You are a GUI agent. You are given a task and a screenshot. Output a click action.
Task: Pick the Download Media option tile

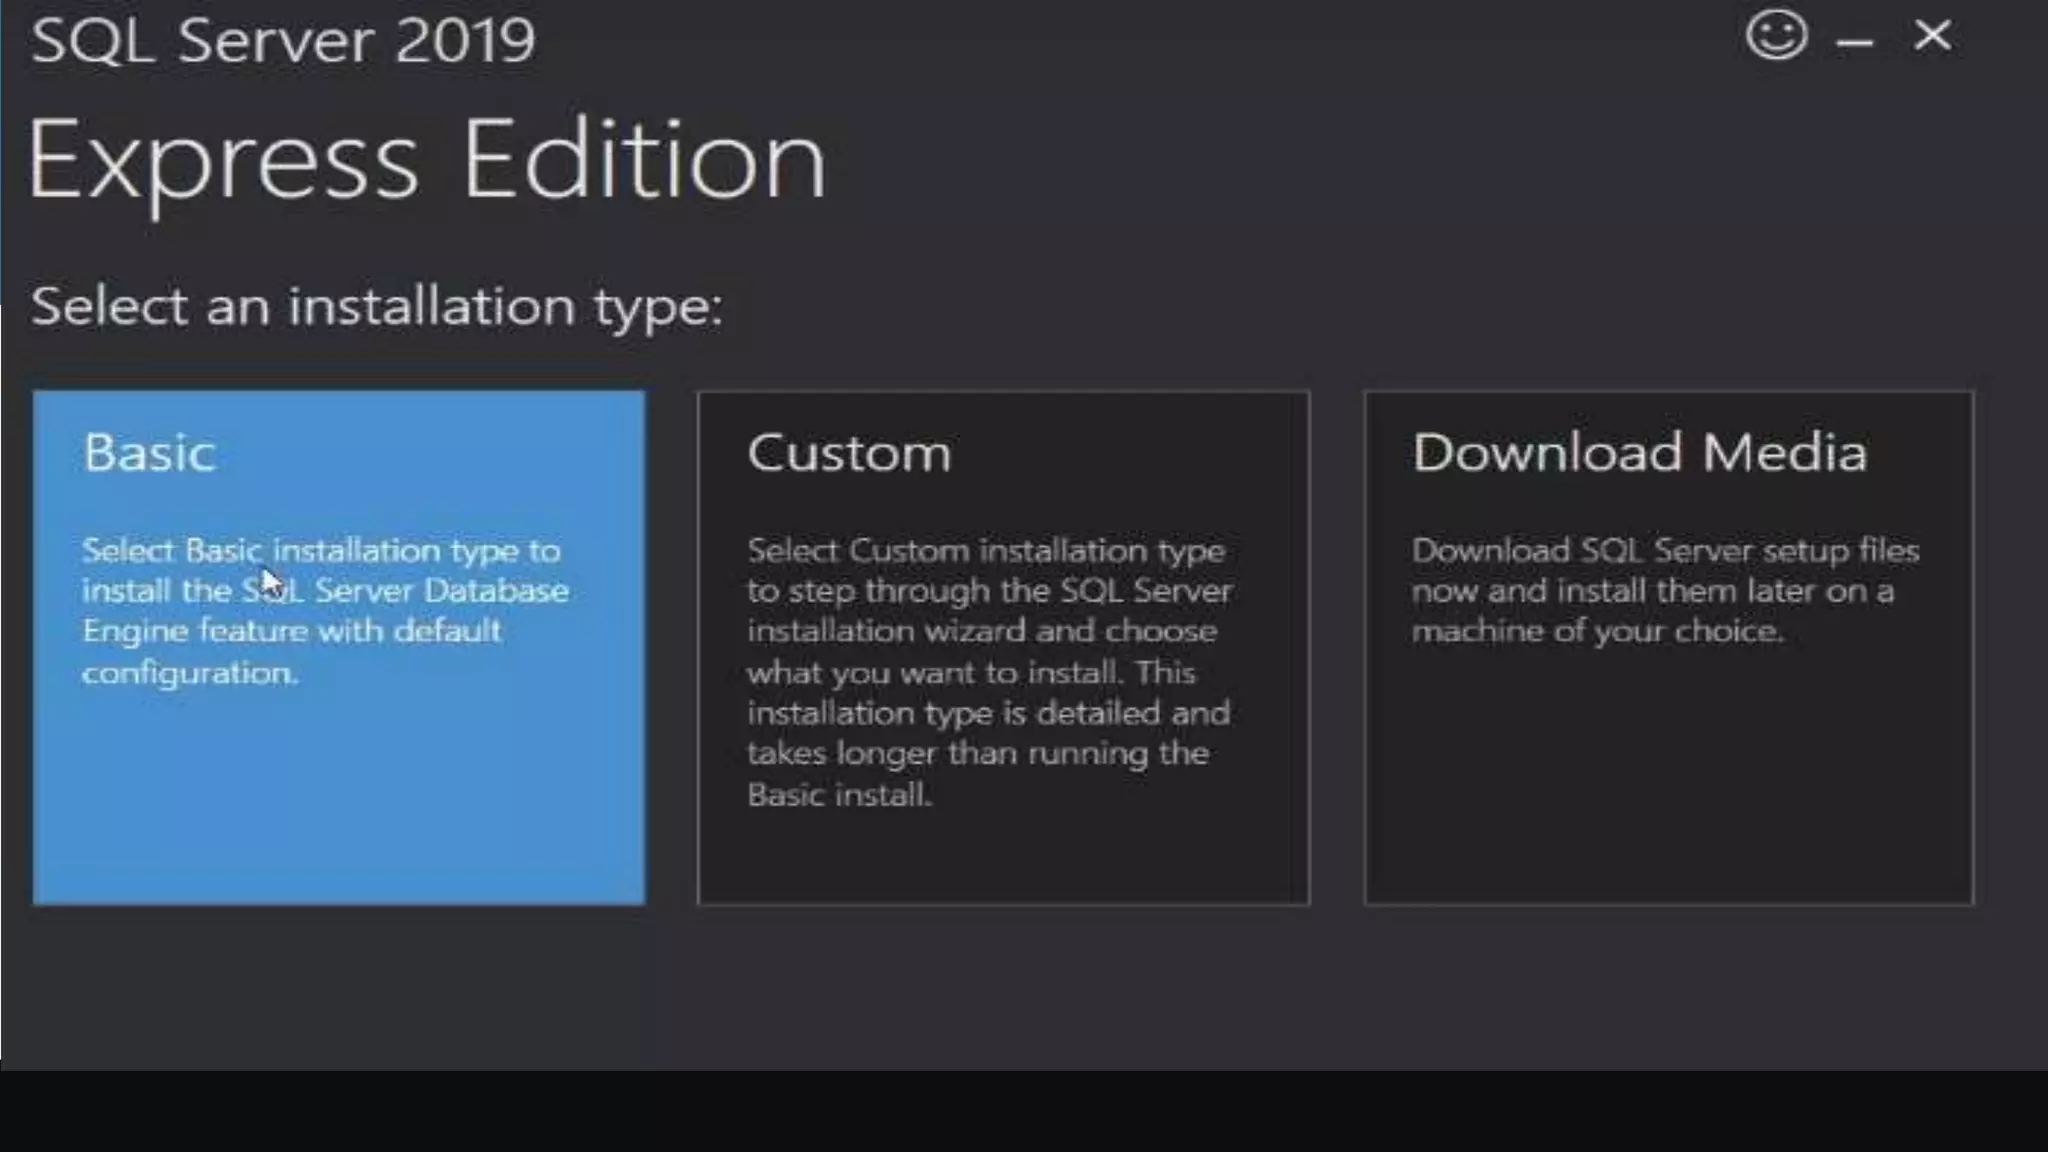(1669, 648)
